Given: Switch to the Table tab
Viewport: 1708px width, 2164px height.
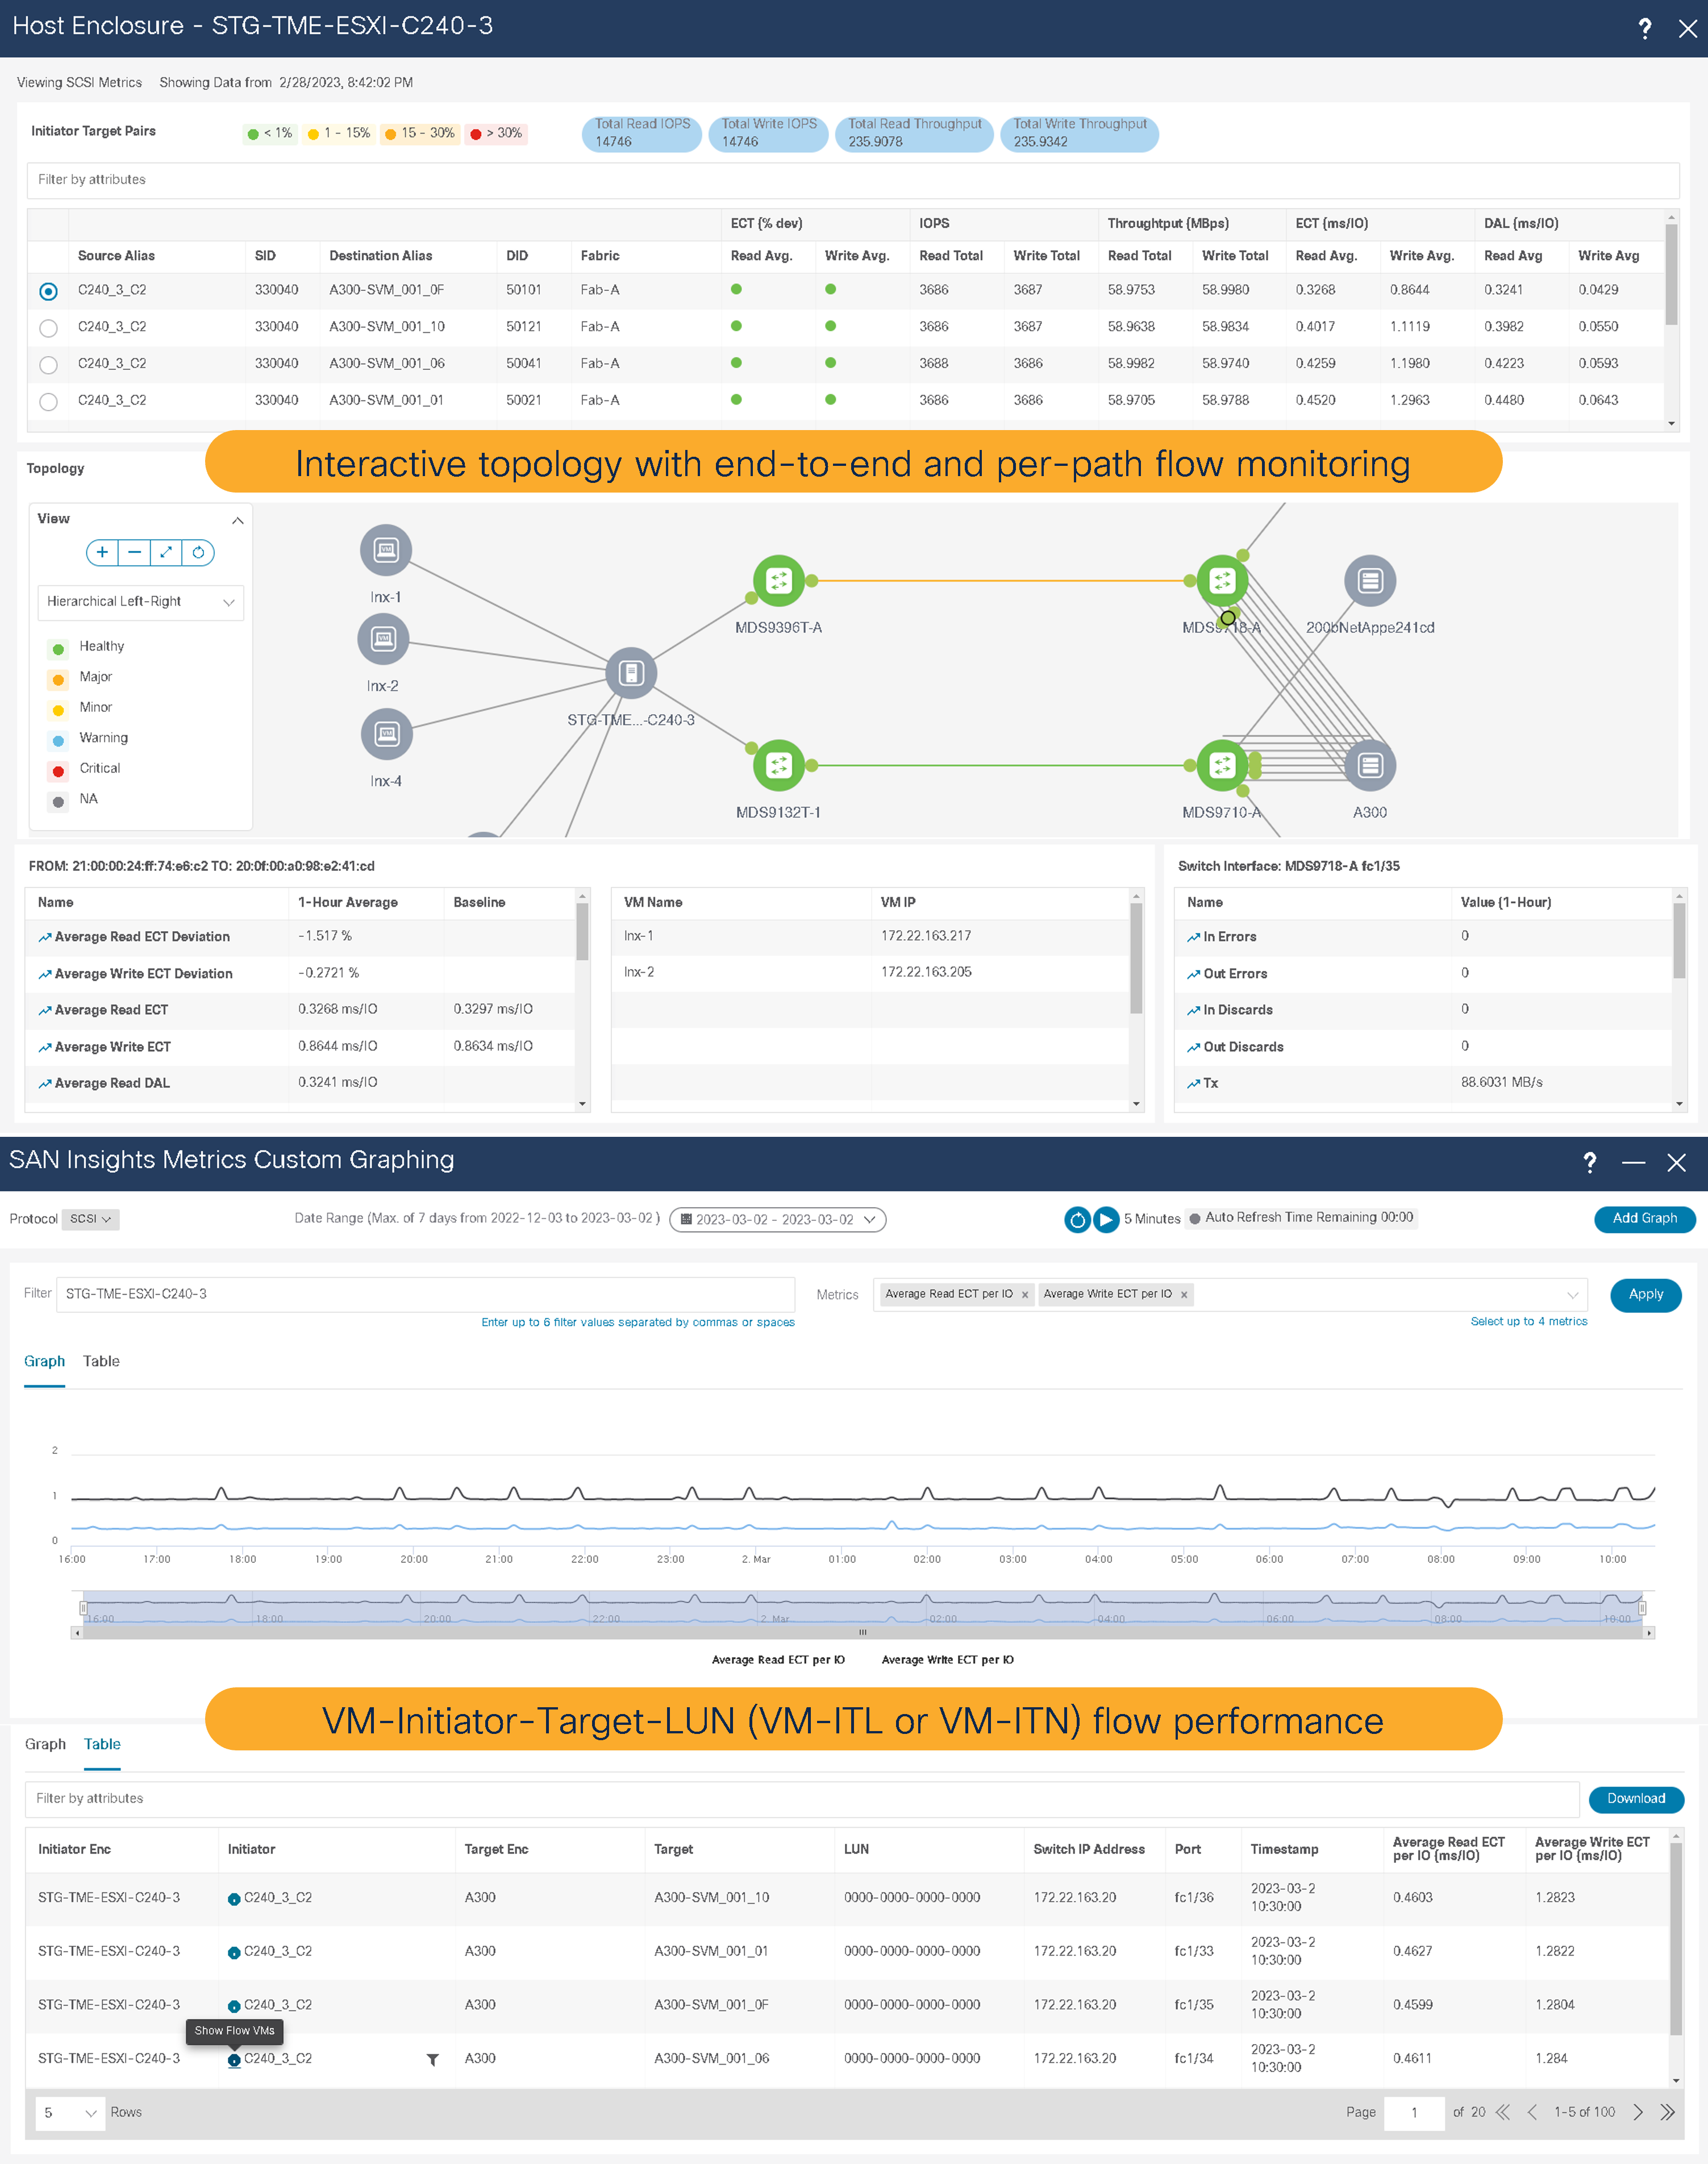Looking at the screenshot, I should [101, 1361].
